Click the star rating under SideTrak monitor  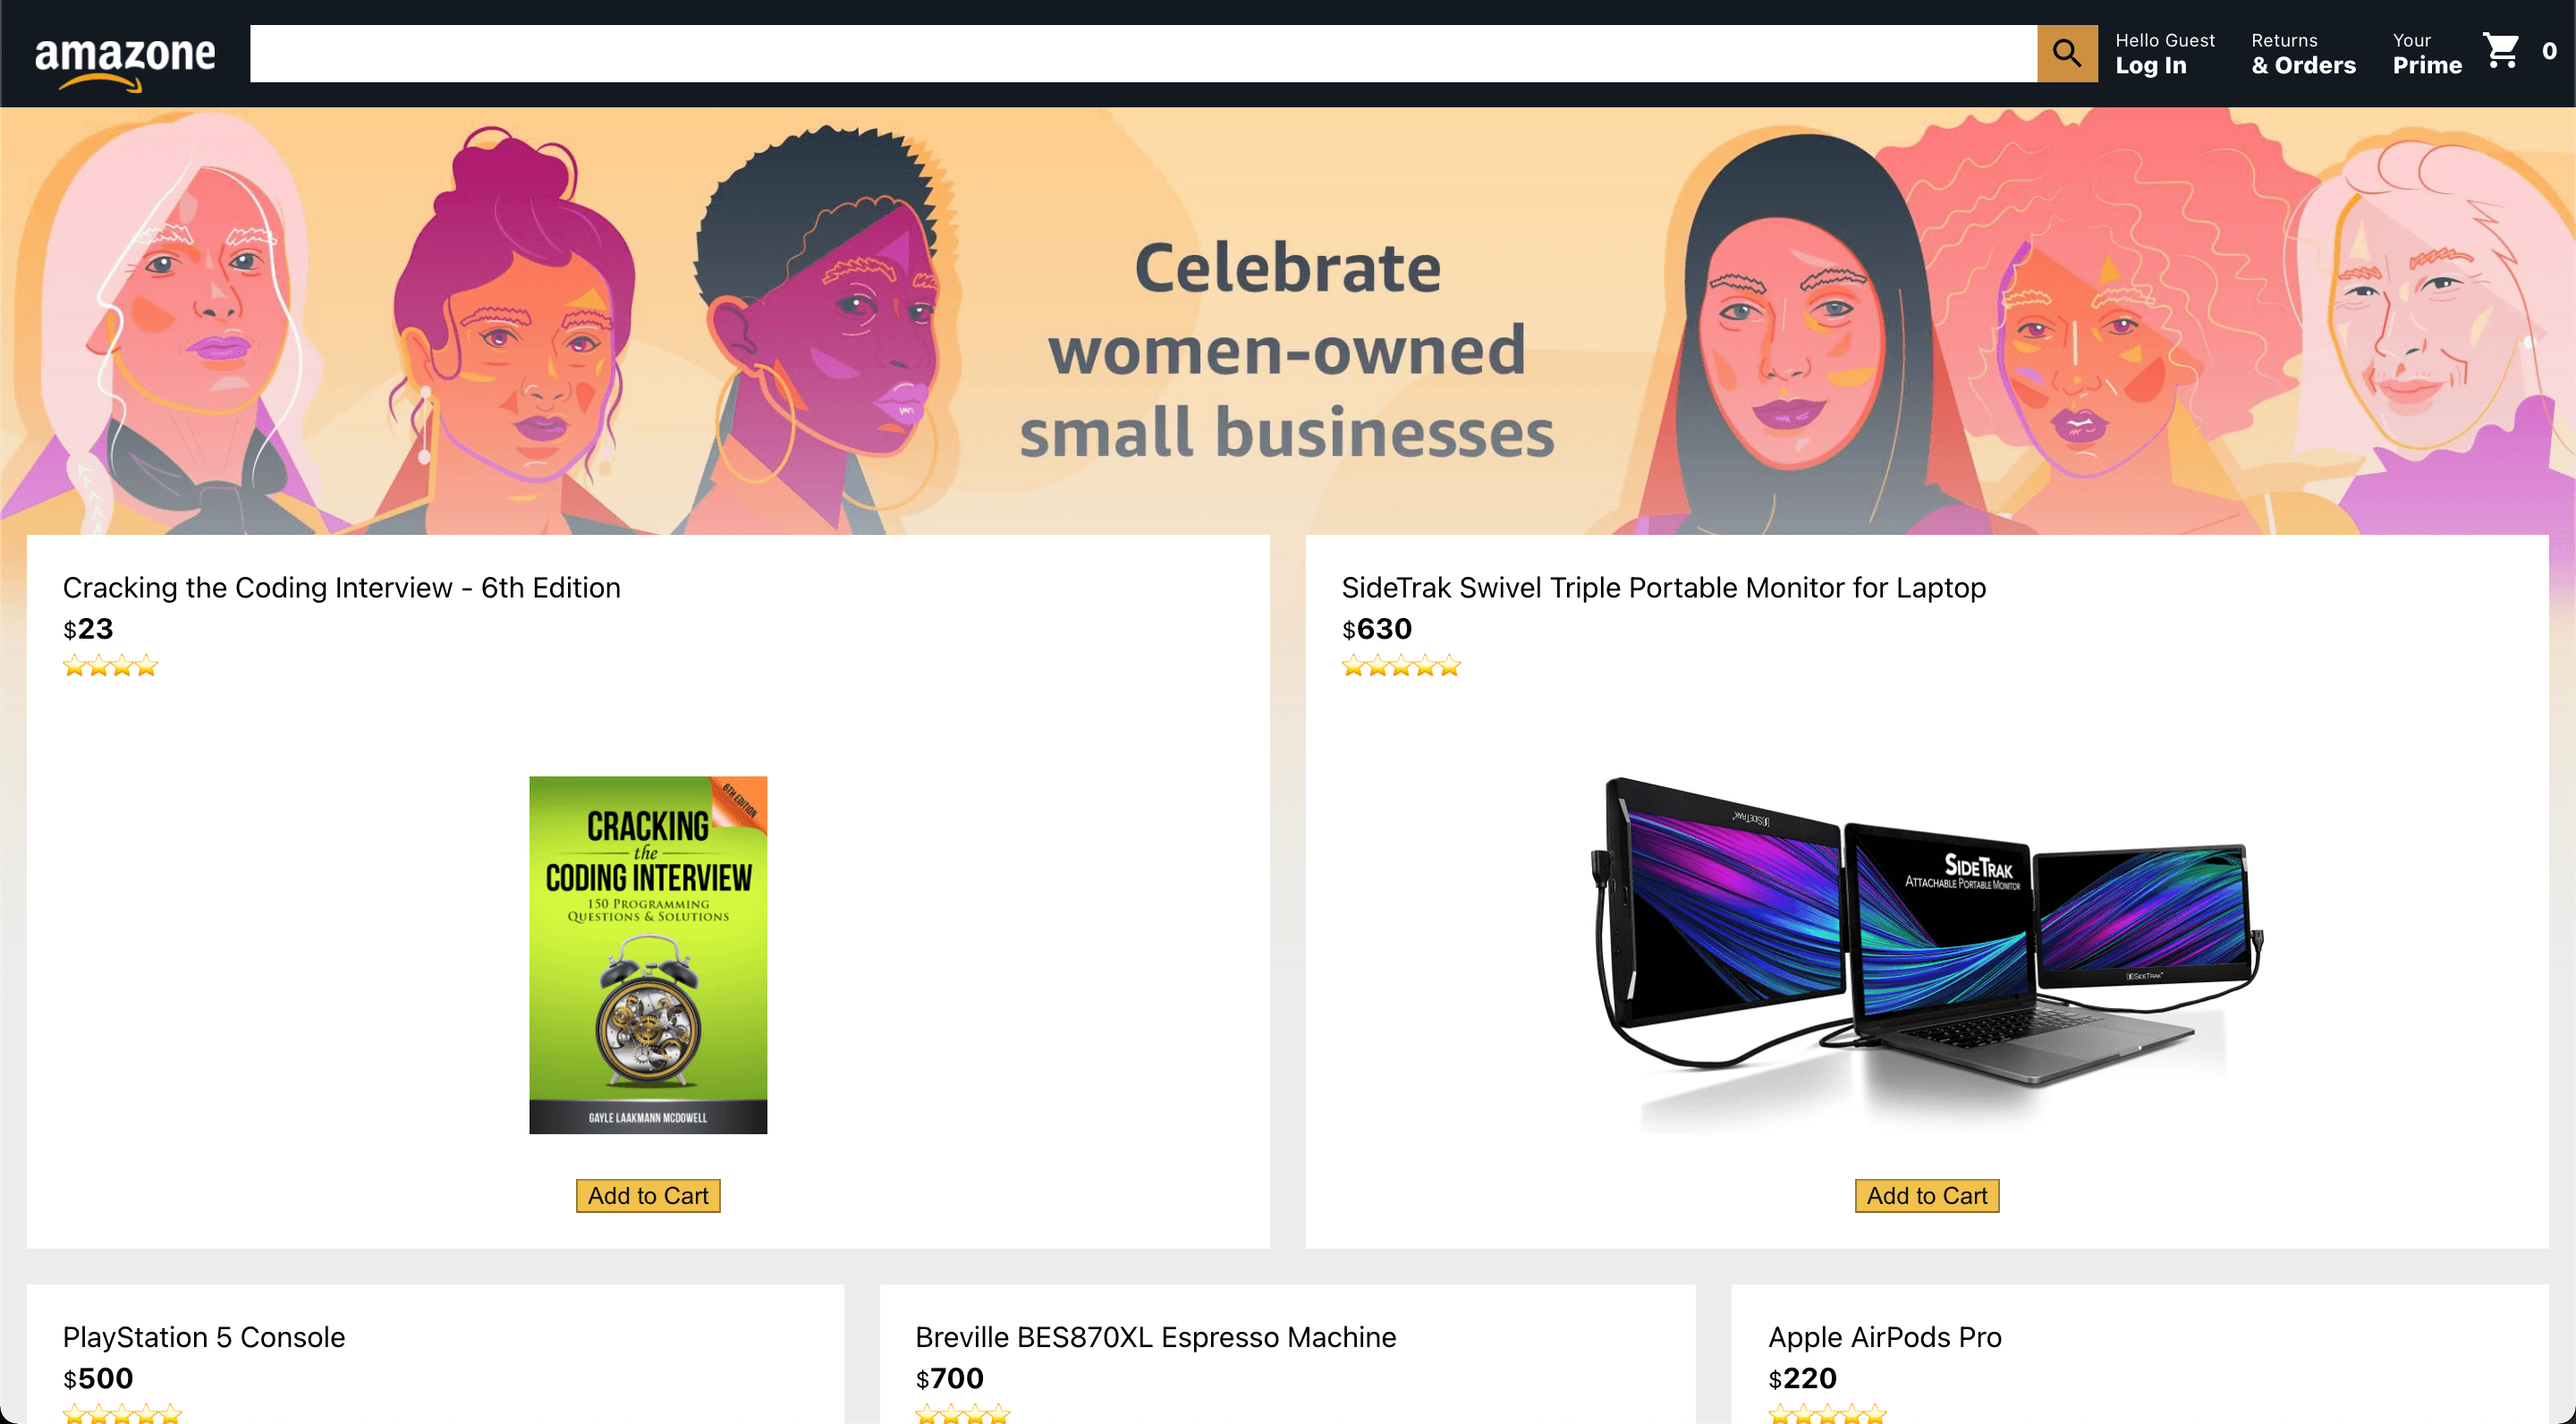[x=1401, y=666]
